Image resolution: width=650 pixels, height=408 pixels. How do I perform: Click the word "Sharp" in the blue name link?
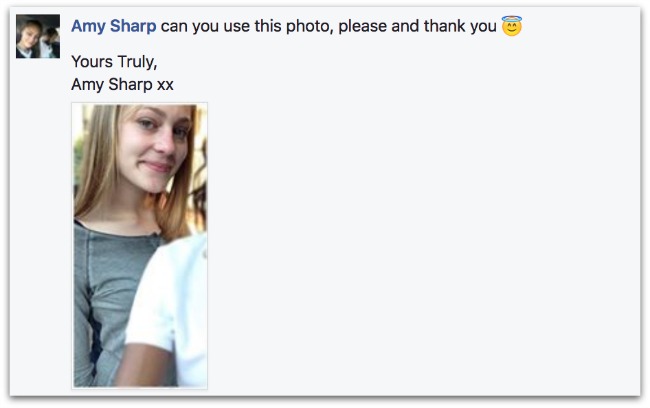pos(133,26)
